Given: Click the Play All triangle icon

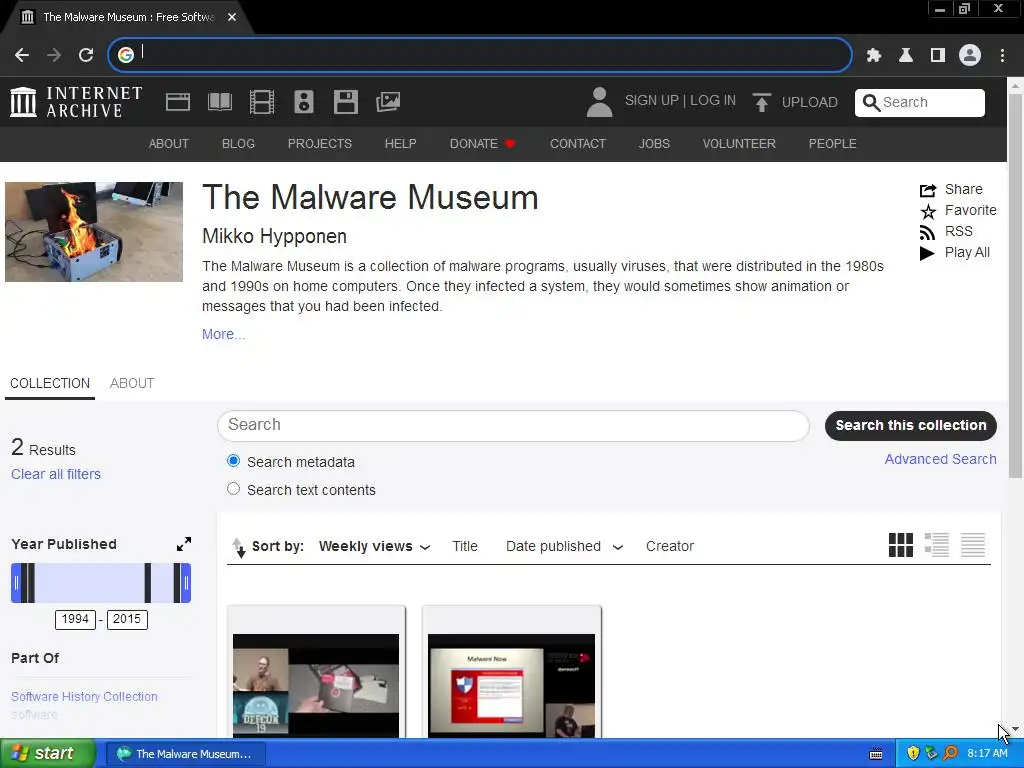Looking at the screenshot, I should 927,253.
